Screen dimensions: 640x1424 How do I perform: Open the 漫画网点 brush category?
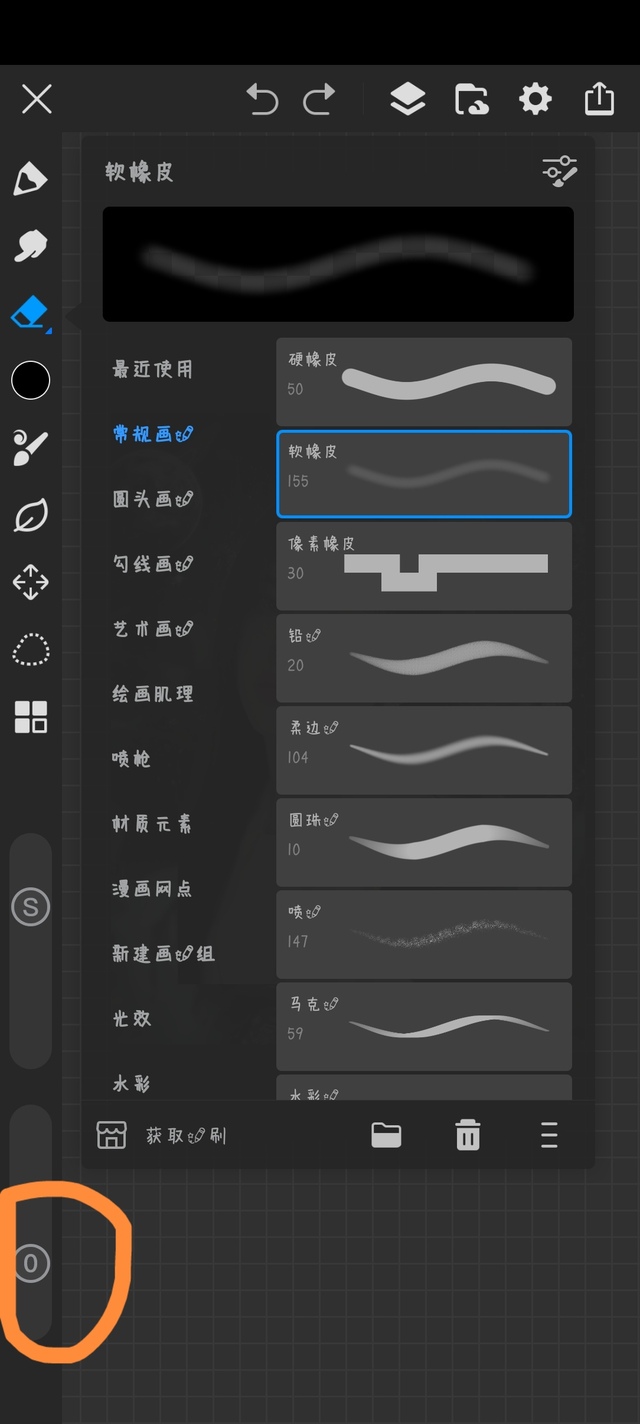152,889
